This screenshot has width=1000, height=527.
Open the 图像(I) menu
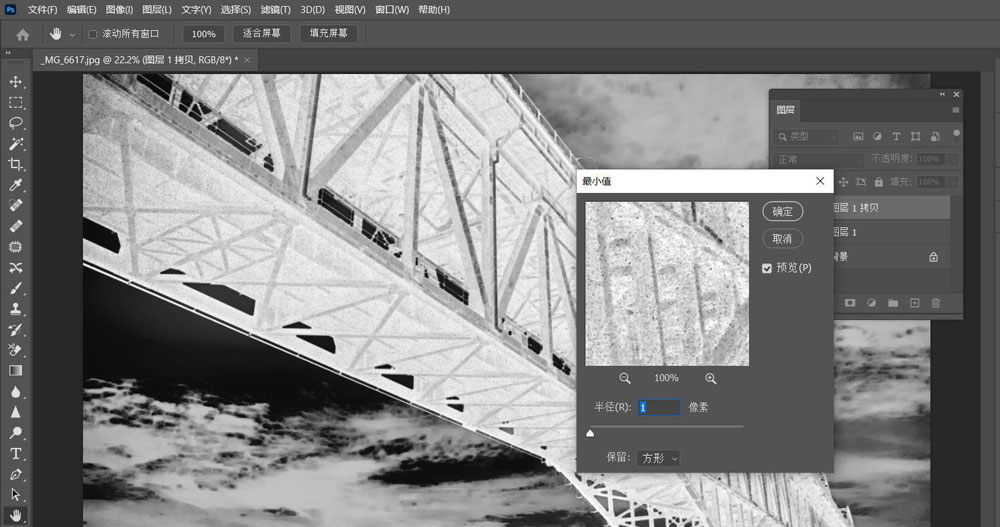(x=119, y=9)
